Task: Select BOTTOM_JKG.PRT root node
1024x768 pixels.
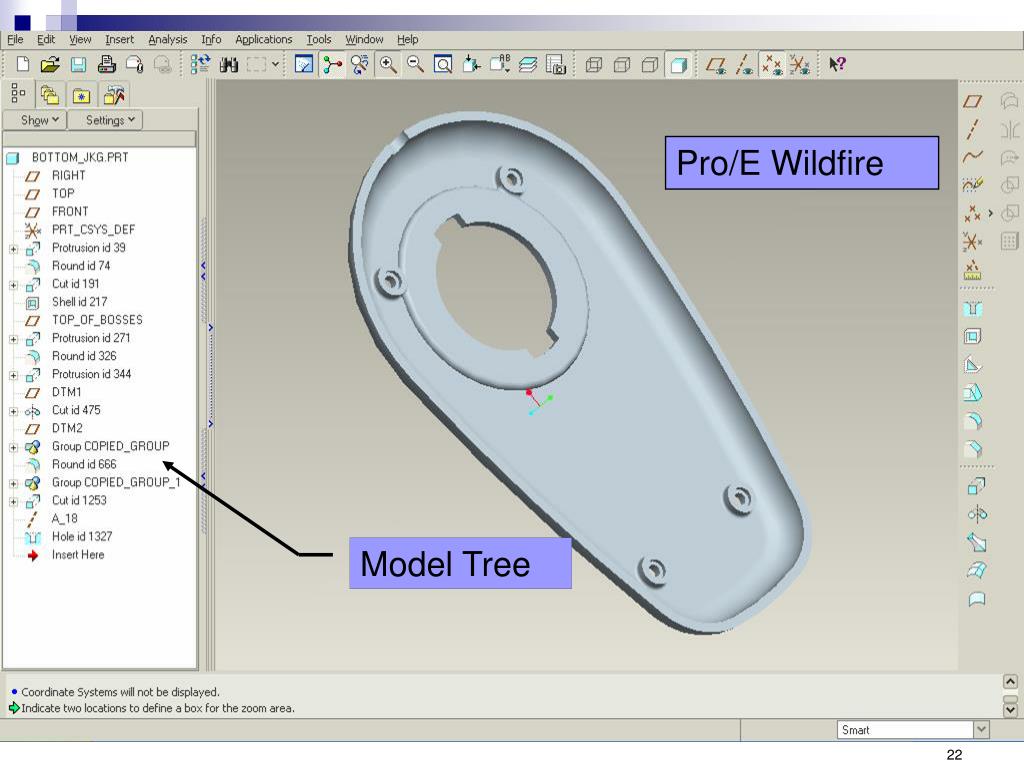Action: (80, 157)
